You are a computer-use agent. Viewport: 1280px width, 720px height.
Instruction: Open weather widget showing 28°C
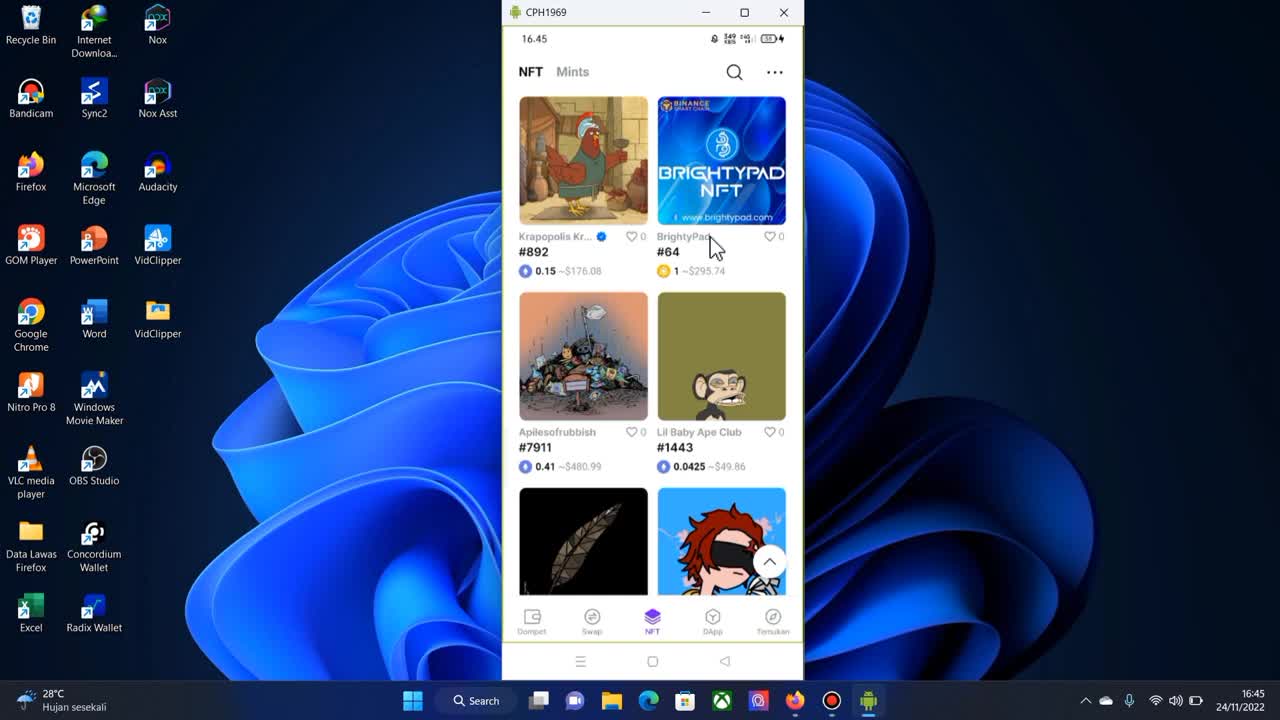point(62,700)
